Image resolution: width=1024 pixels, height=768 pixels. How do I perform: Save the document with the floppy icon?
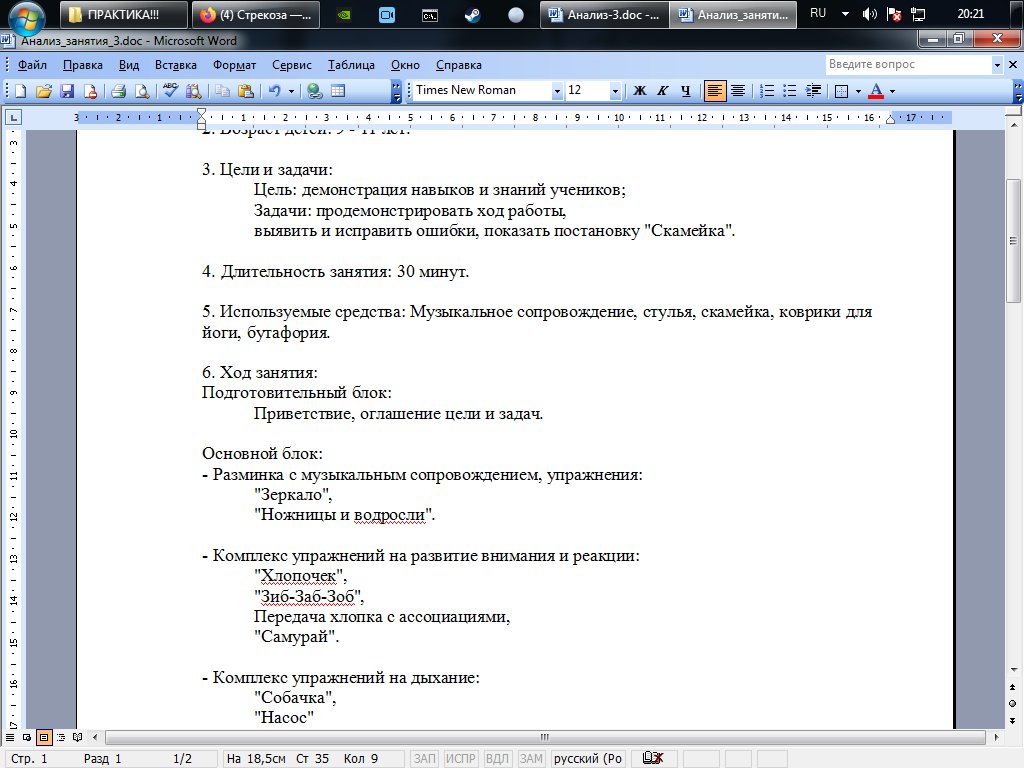[67, 91]
